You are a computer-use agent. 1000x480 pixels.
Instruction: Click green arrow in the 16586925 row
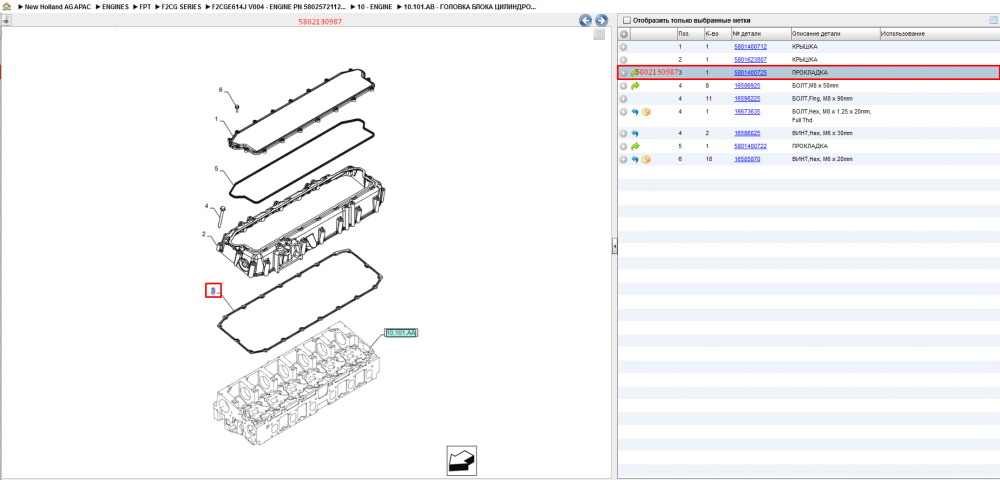[x=635, y=85]
